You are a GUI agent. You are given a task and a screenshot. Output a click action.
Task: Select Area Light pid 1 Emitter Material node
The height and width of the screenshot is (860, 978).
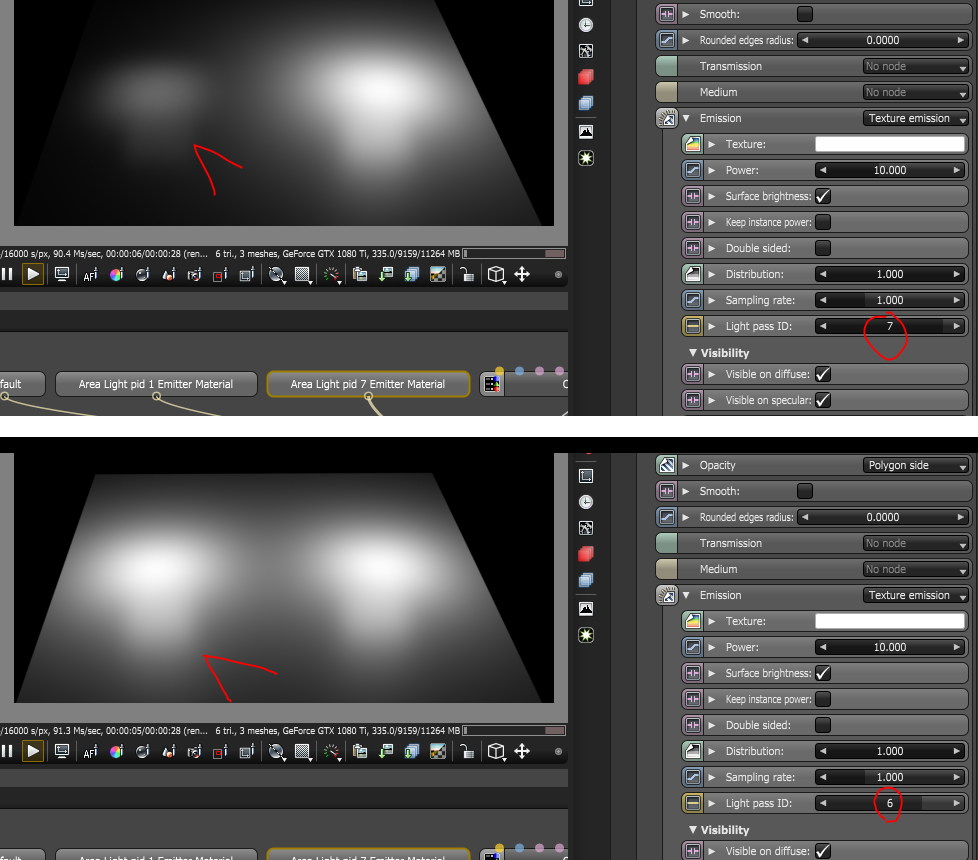pyautogui.click(x=156, y=384)
